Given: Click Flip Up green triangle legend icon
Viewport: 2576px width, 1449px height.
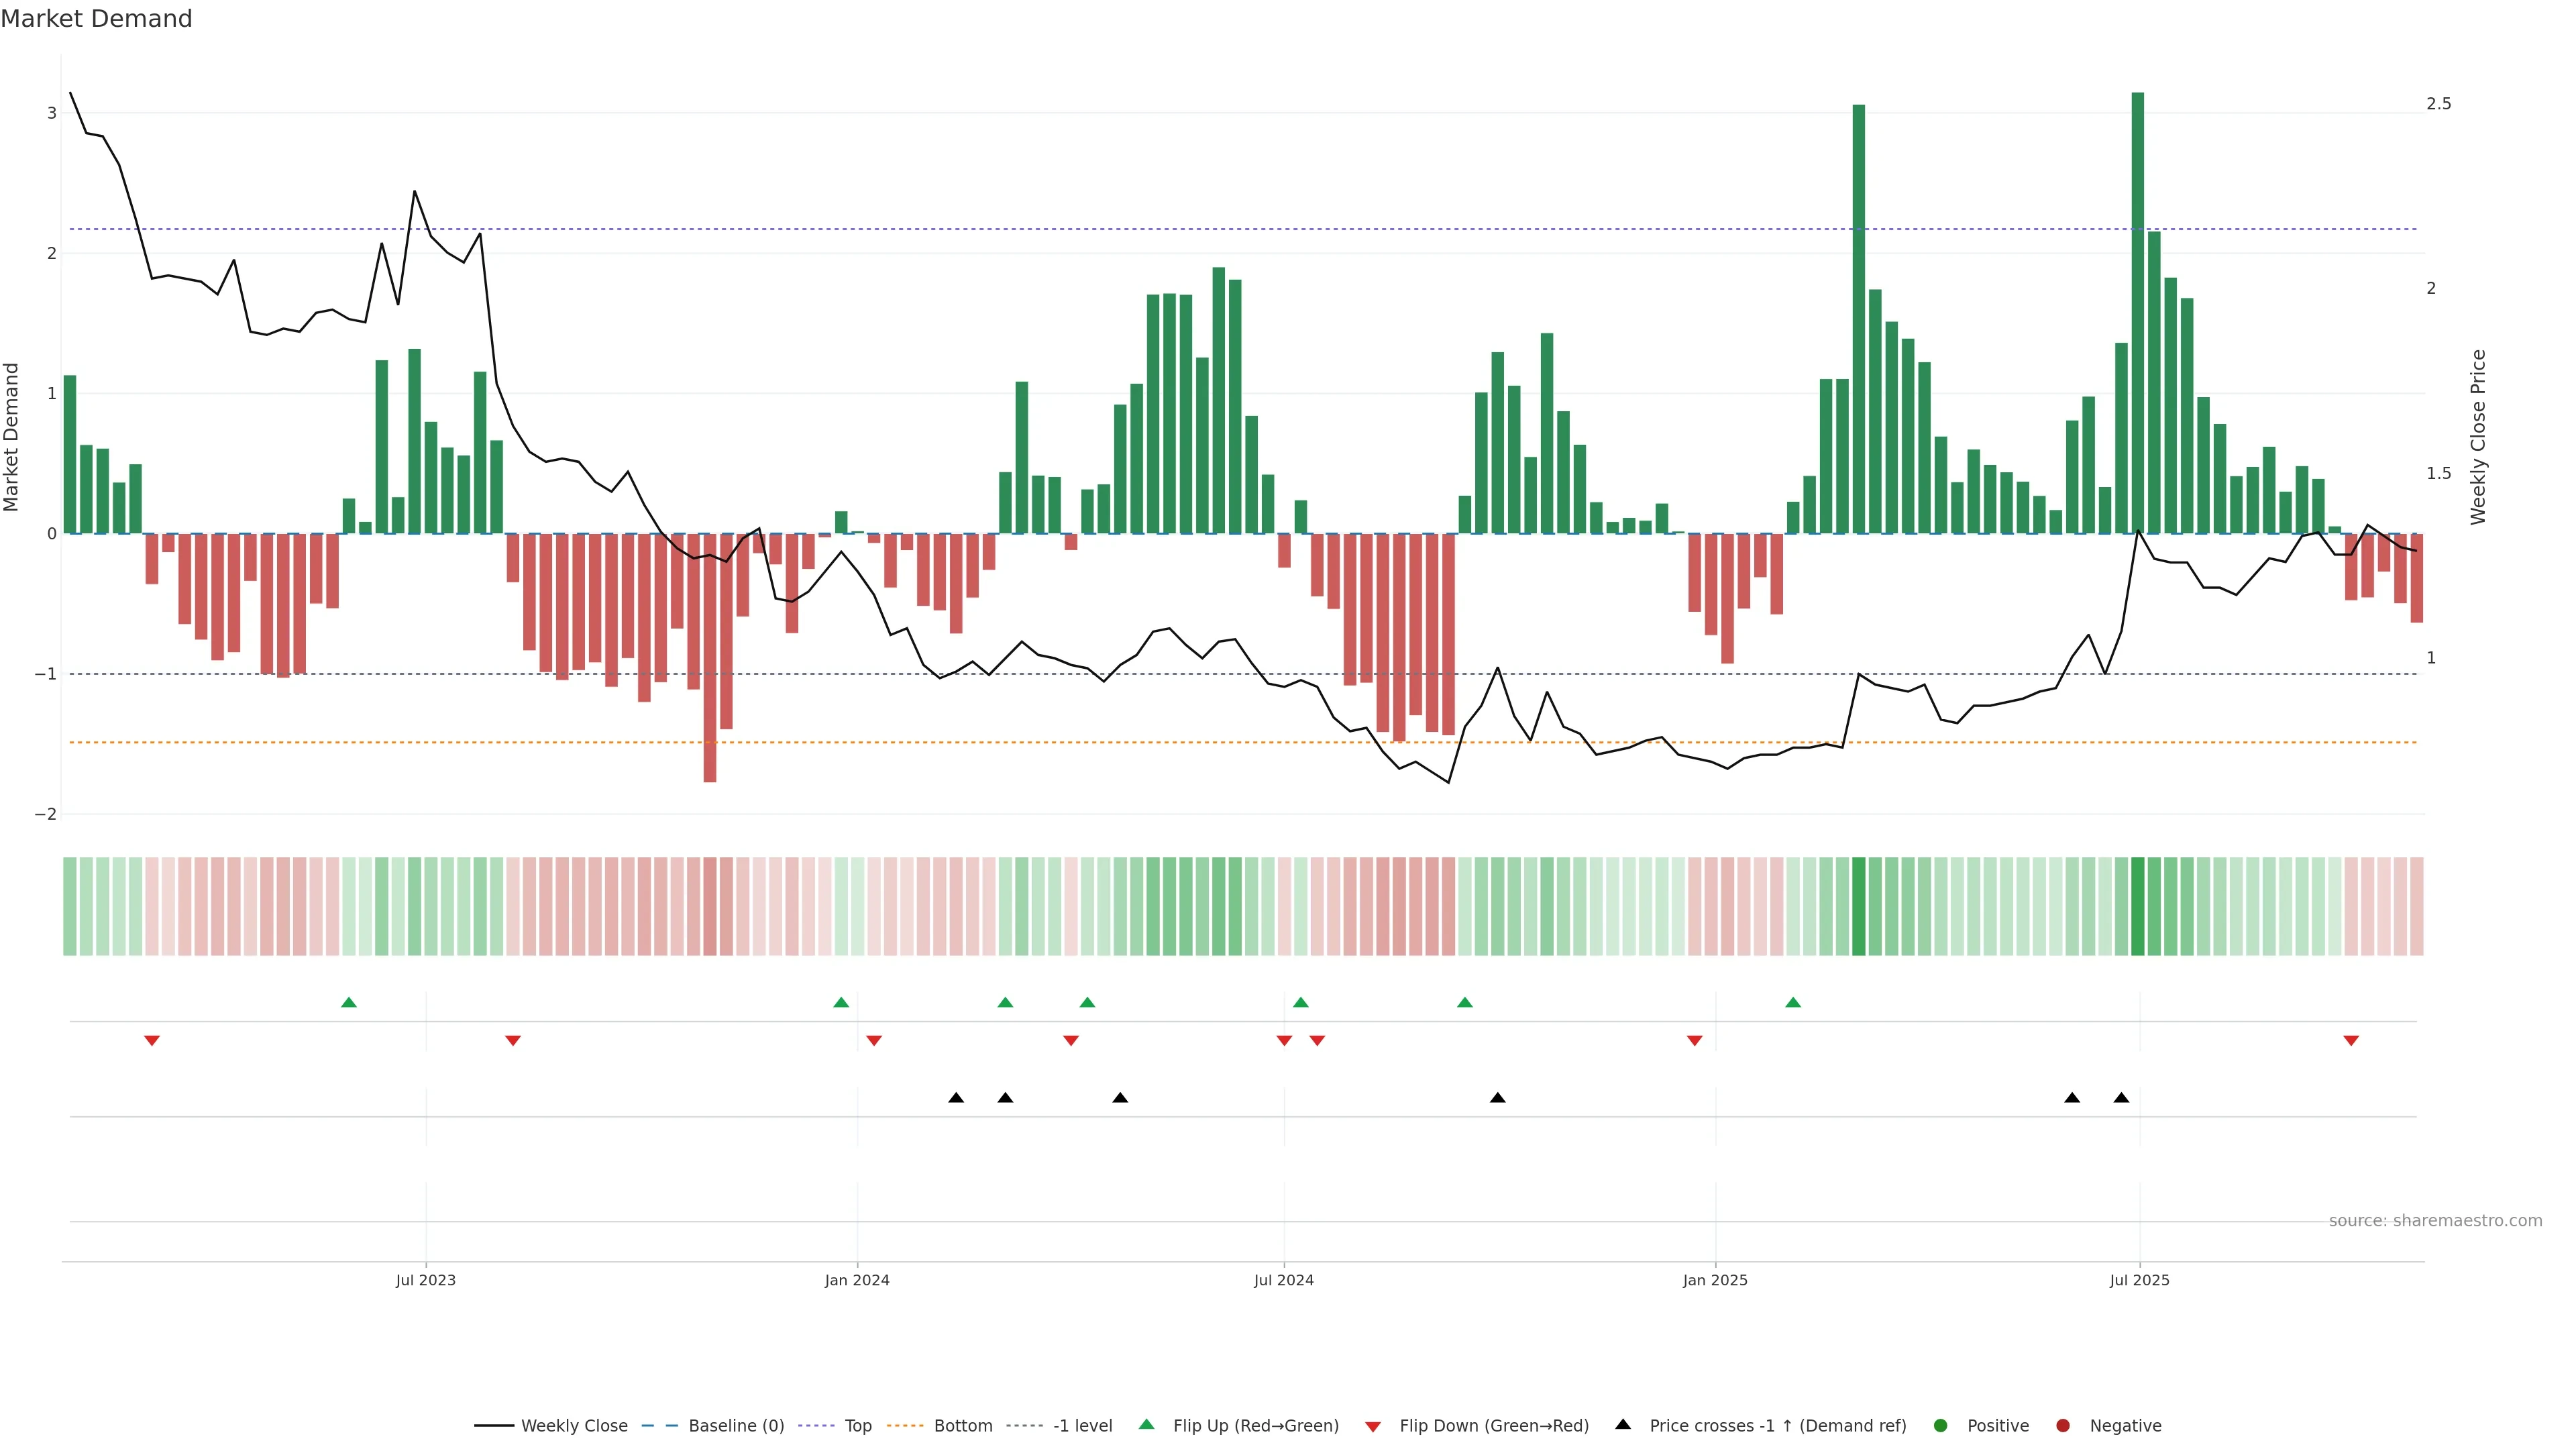Looking at the screenshot, I should pyautogui.click(x=1147, y=1425).
